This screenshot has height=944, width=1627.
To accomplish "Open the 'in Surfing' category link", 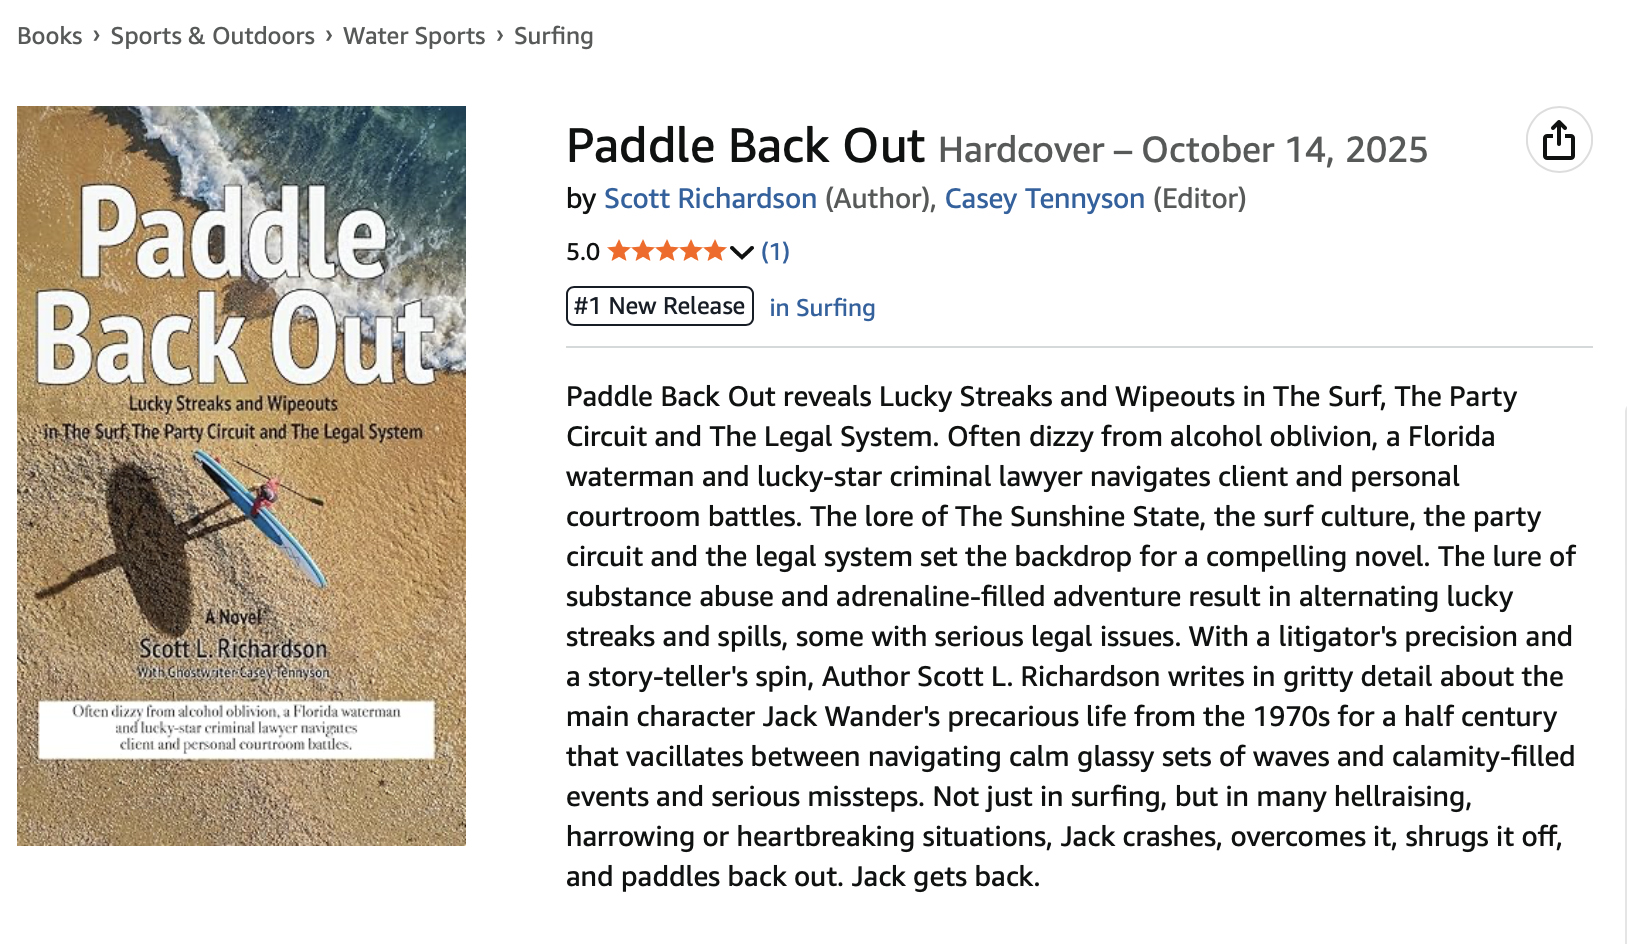I will 822,308.
